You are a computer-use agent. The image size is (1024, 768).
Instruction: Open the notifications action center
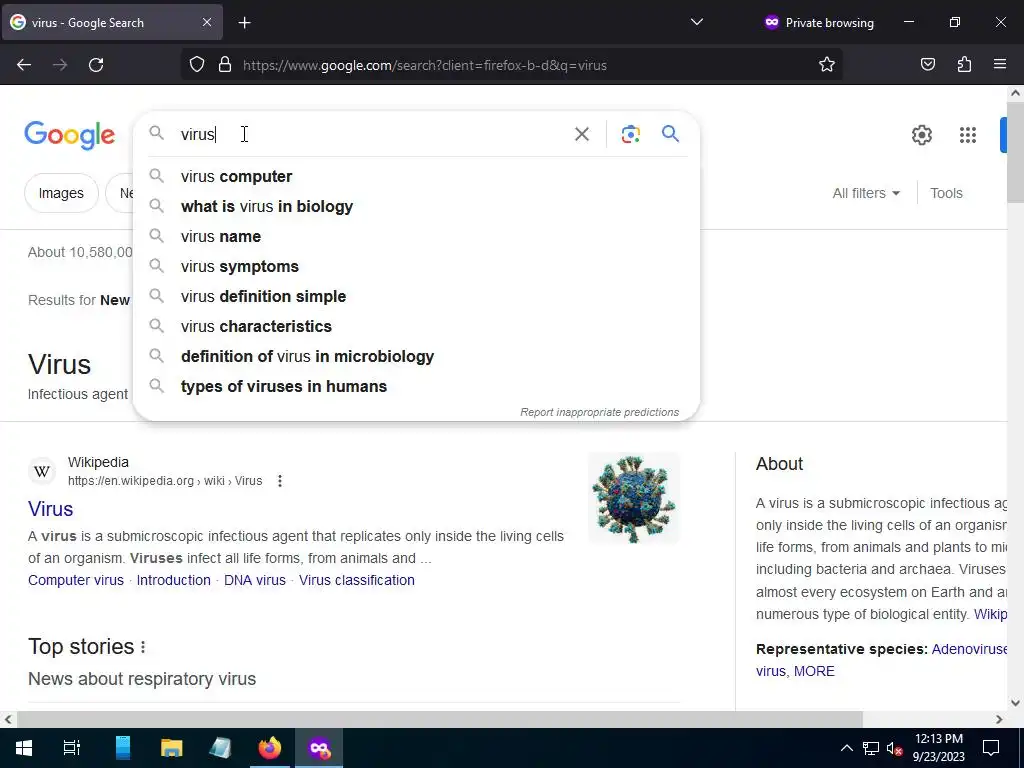[x=991, y=748]
